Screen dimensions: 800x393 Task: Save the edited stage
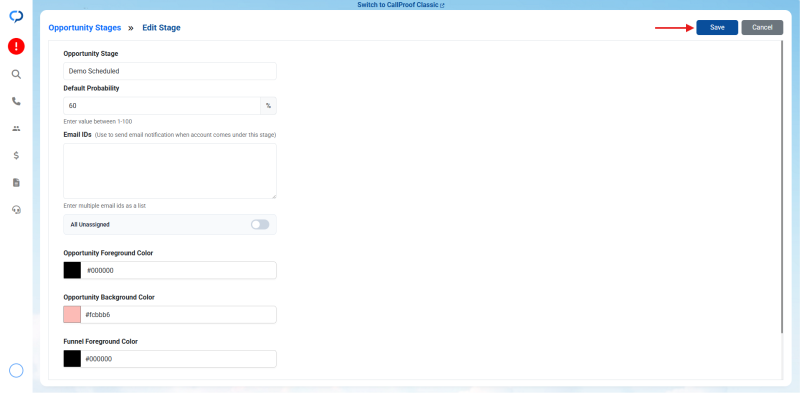(717, 28)
